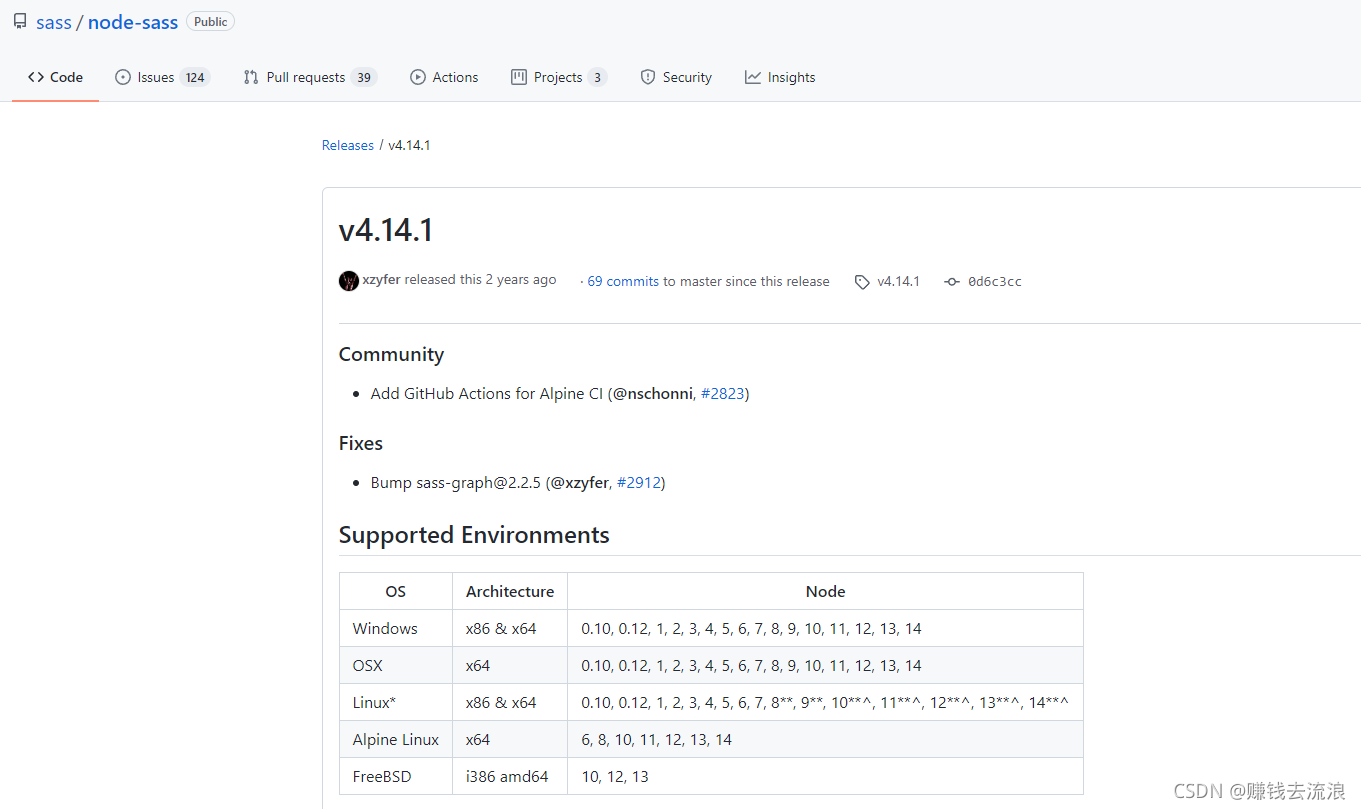Click the i386 amd64 architecture cell
The width and height of the screenshot is (1361, 809).
510,777
